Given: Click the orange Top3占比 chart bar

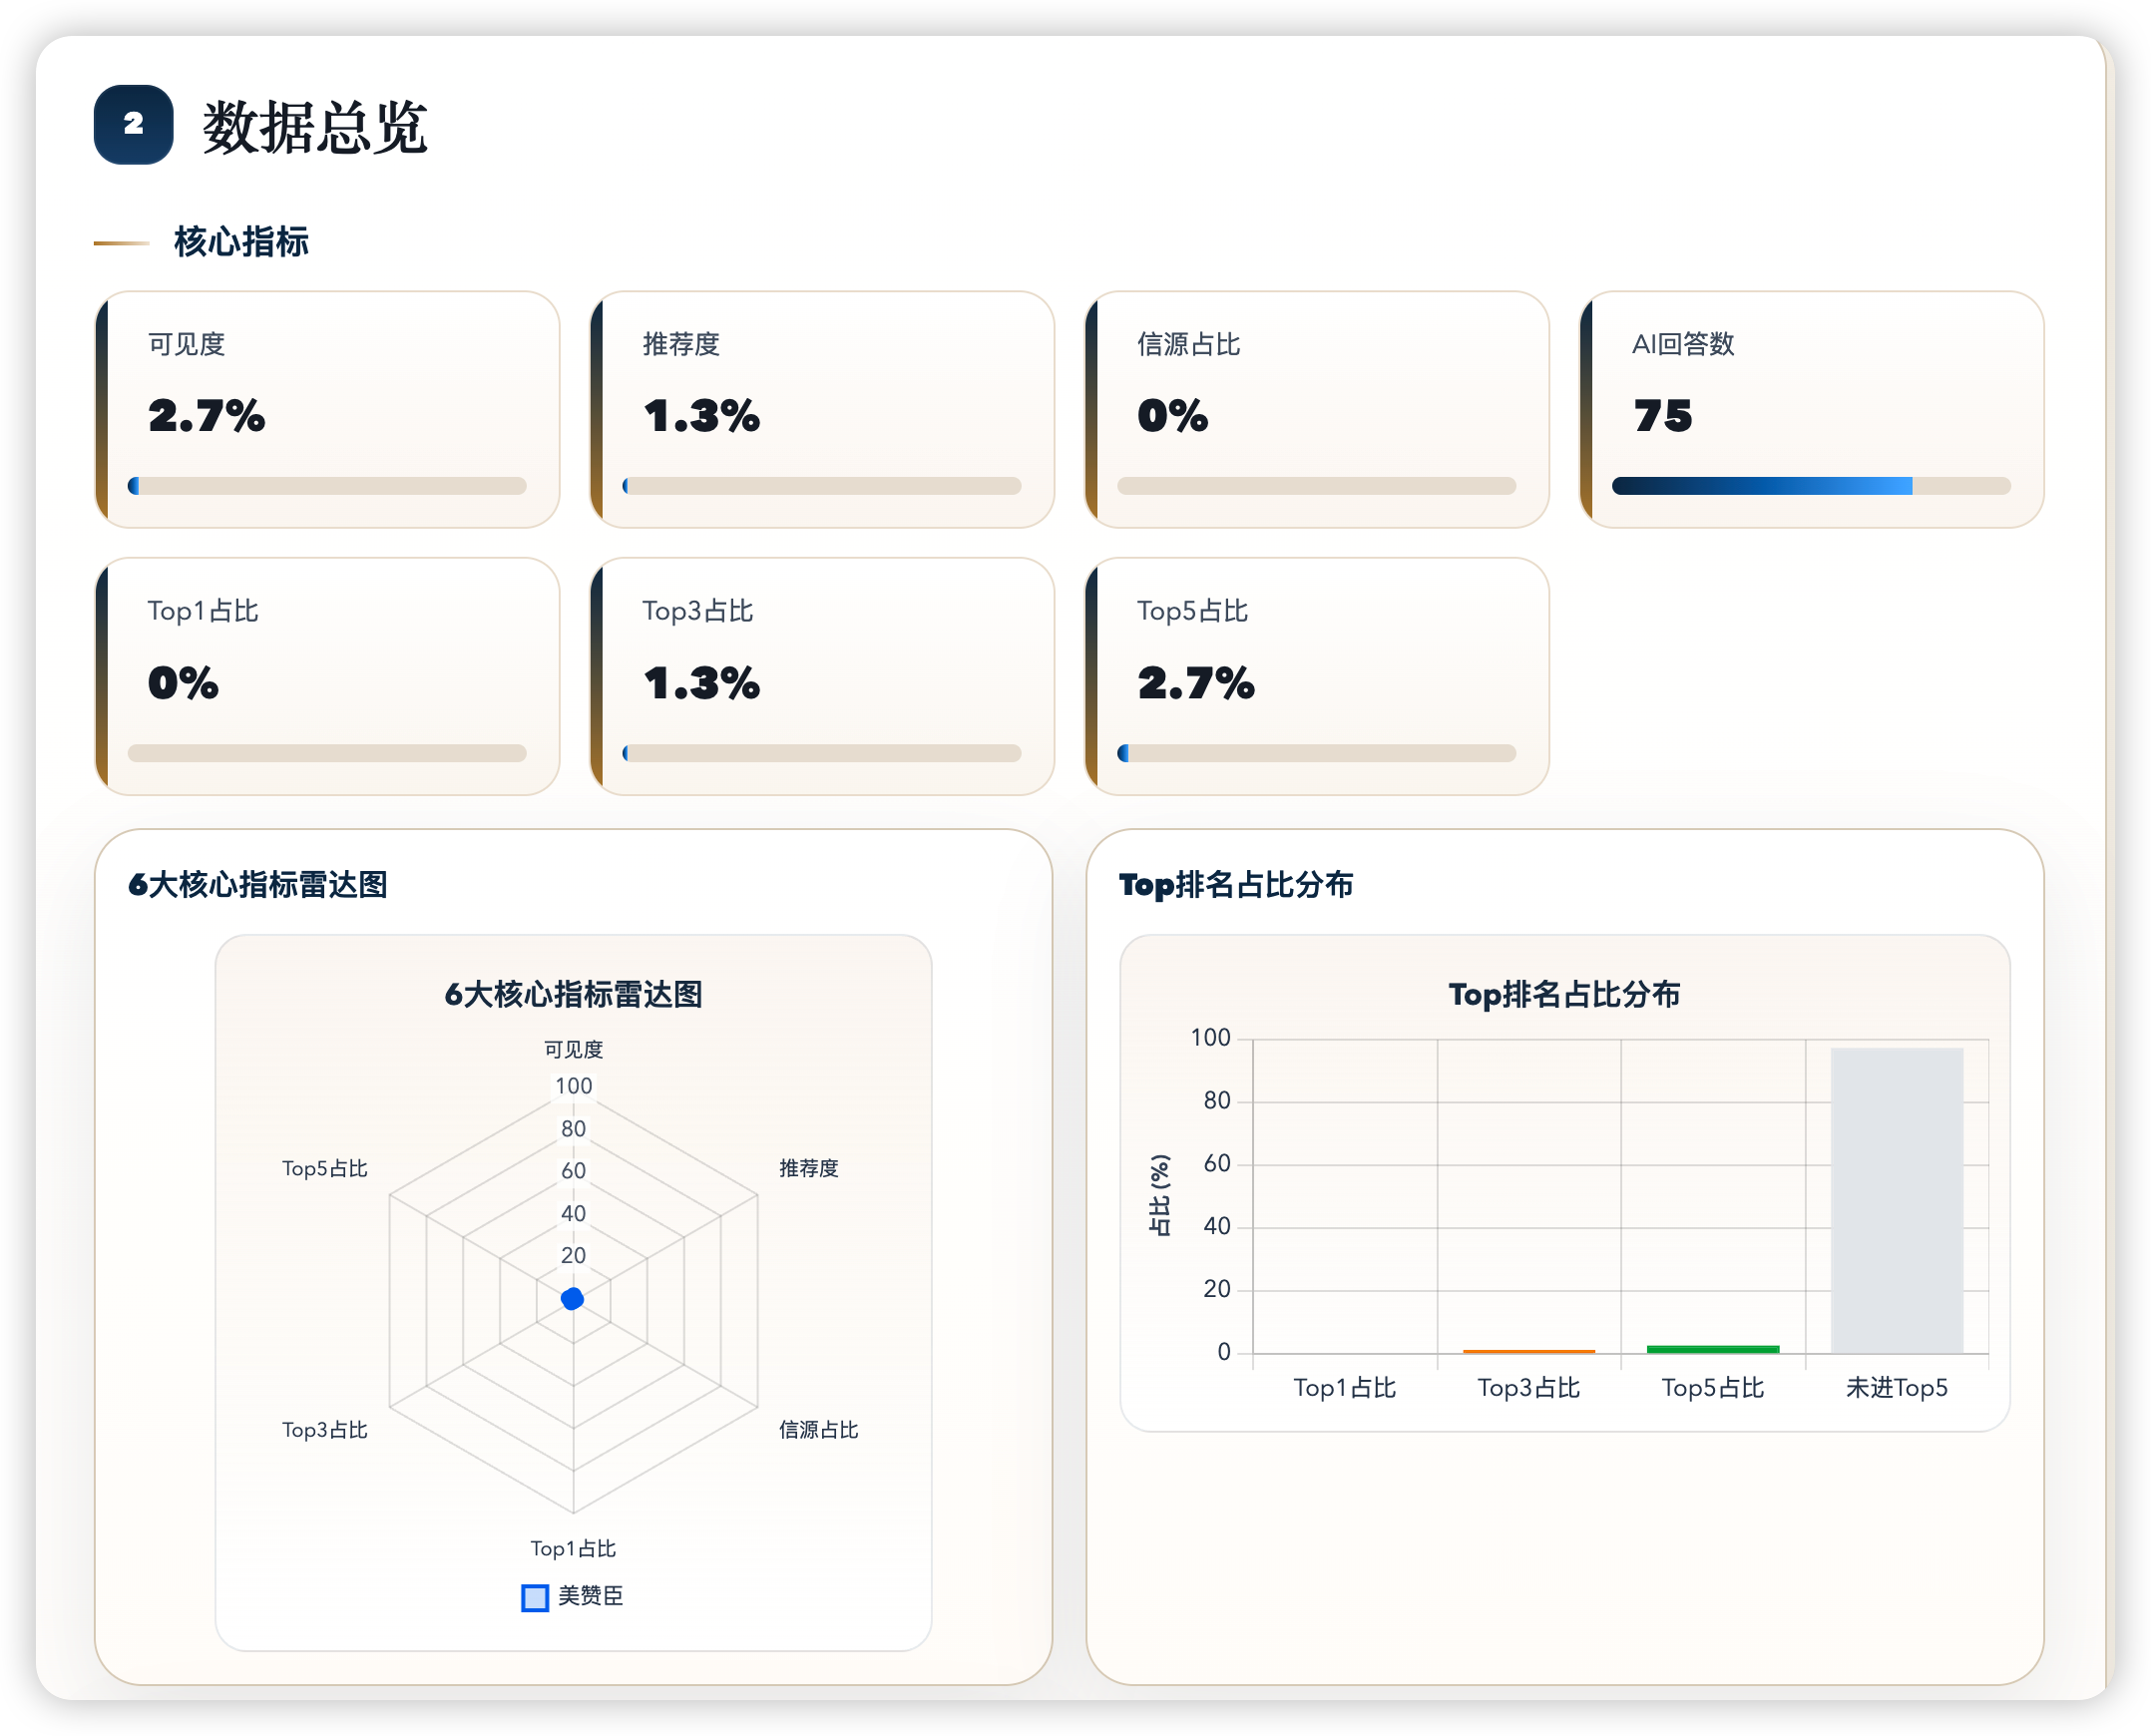Looking at the screenshot, I should [1528, 1351].
